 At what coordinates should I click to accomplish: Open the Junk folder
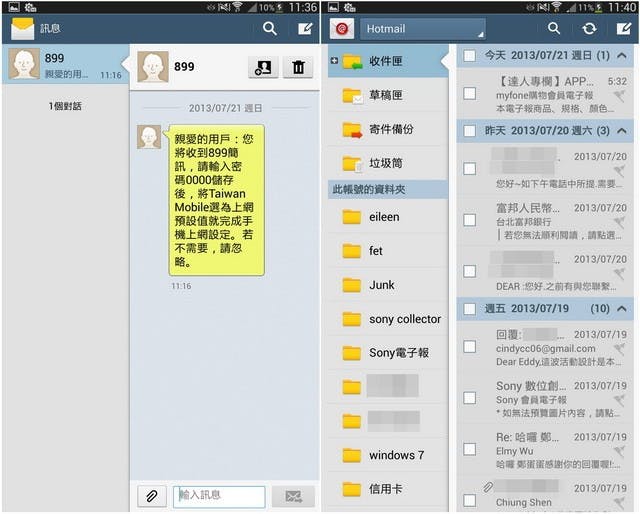(x=388, y=285)
